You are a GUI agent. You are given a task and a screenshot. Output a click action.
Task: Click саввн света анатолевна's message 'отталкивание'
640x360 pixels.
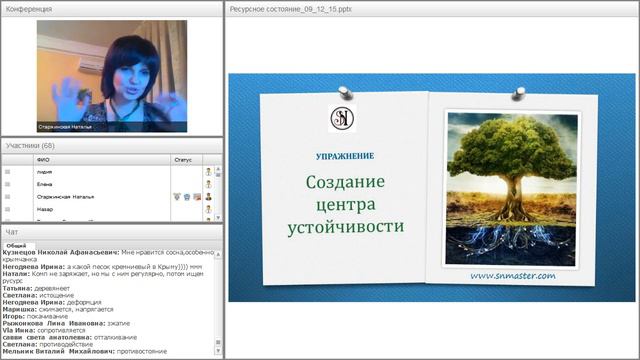pos(69,338)
